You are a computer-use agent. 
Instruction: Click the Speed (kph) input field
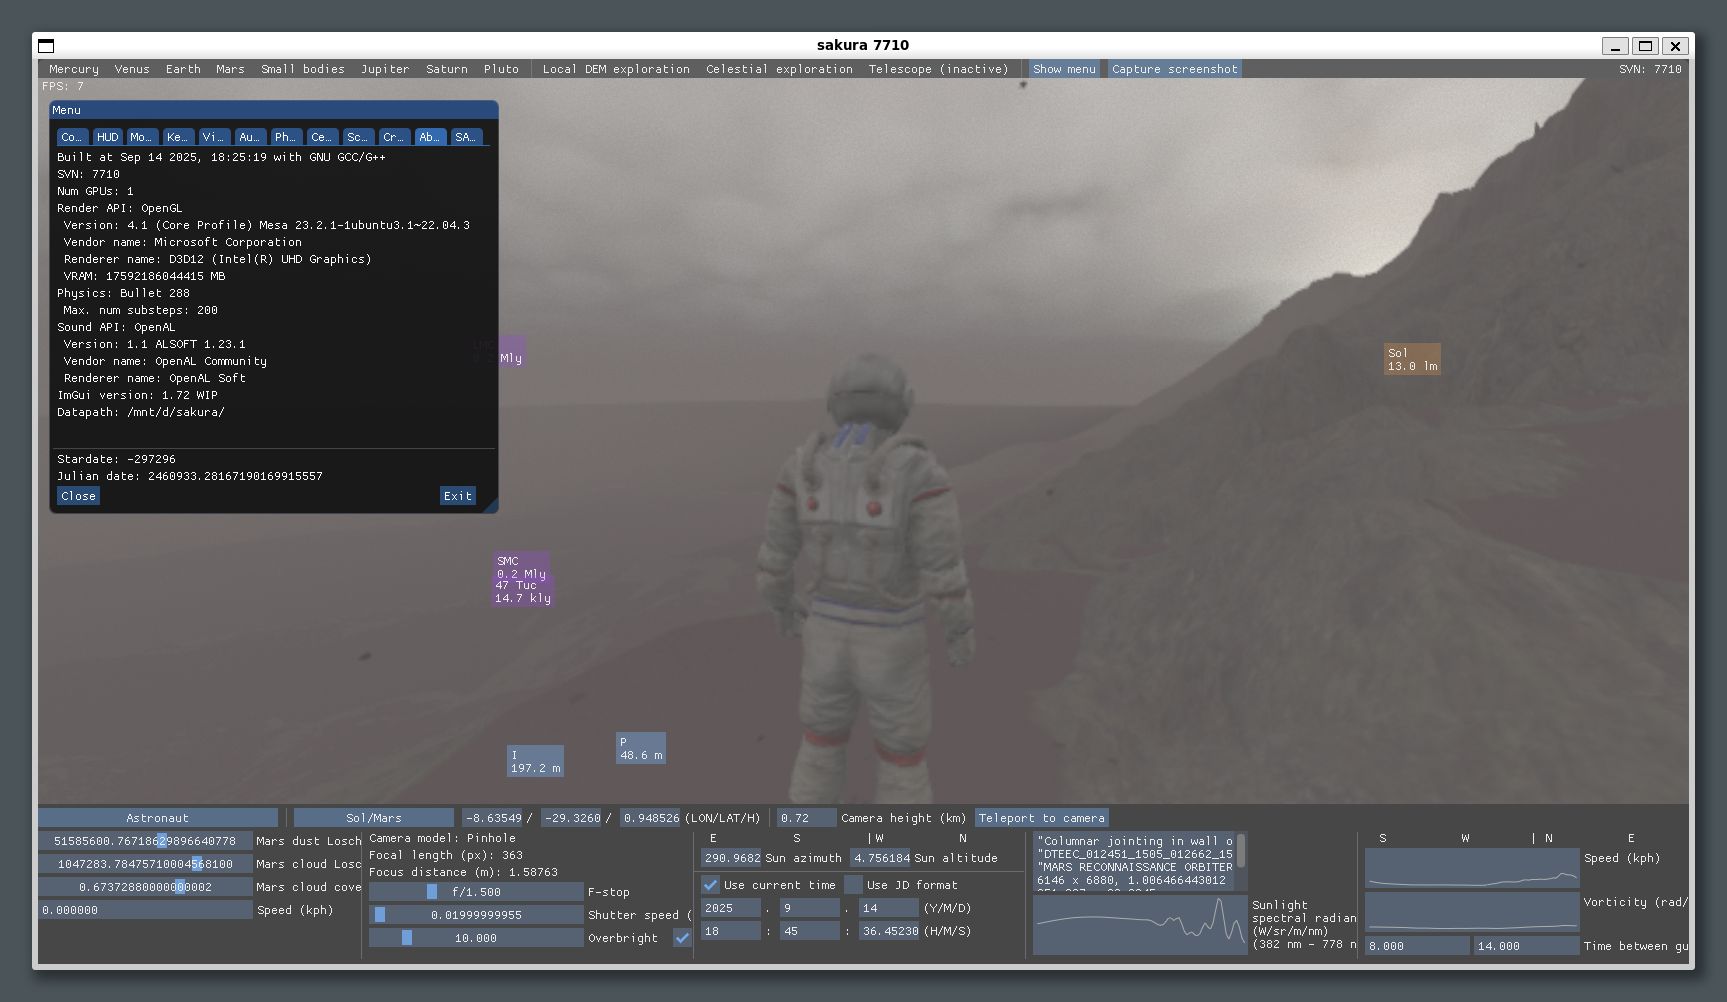click(x=145, y=910)
